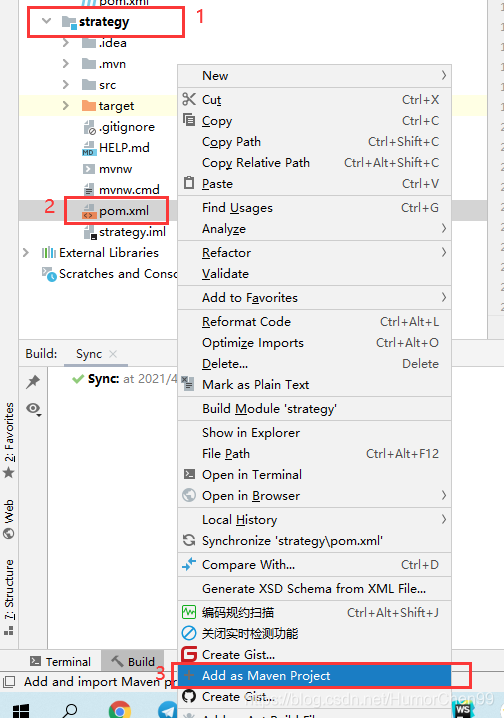The width and height of the screenshot is (504, 718).
Task: Open the Refactor submenu
Action: (314, 252)
